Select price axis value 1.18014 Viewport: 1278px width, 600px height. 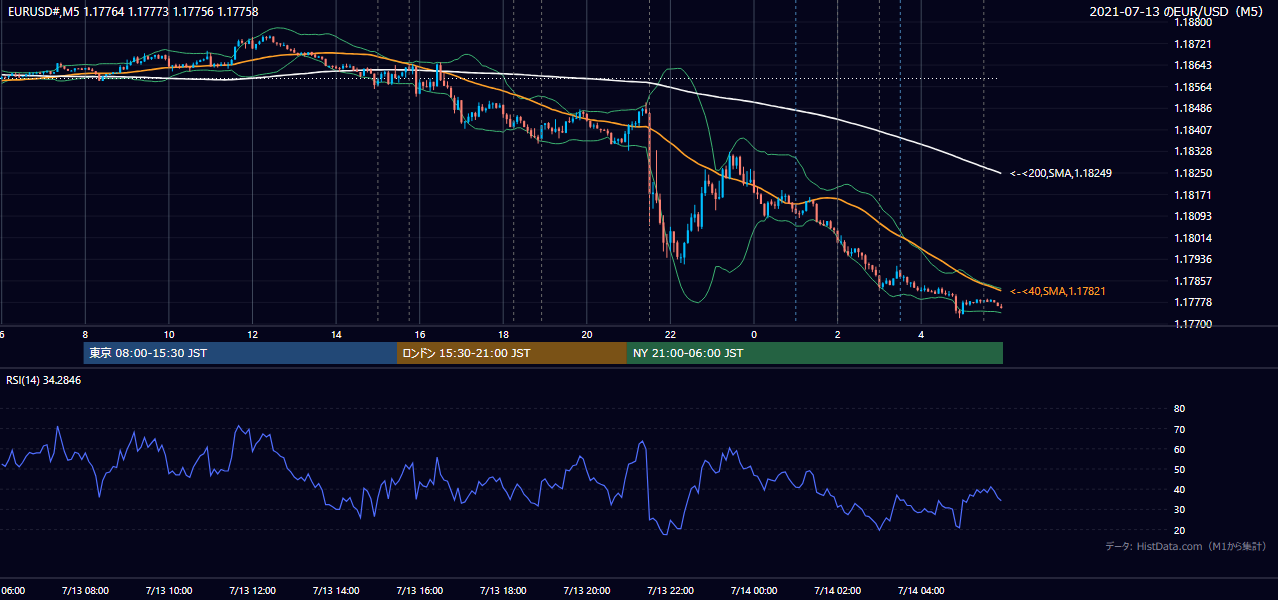[x=1192, y=238]
